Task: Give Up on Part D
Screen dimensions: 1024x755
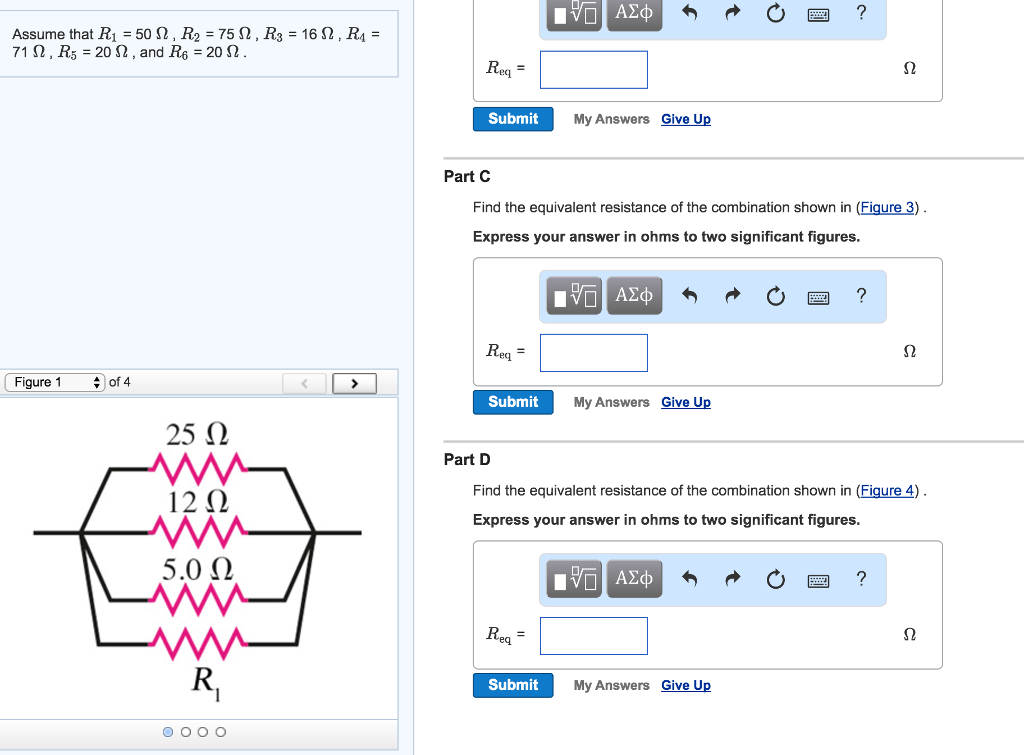Action: click(x=685, y=685)
